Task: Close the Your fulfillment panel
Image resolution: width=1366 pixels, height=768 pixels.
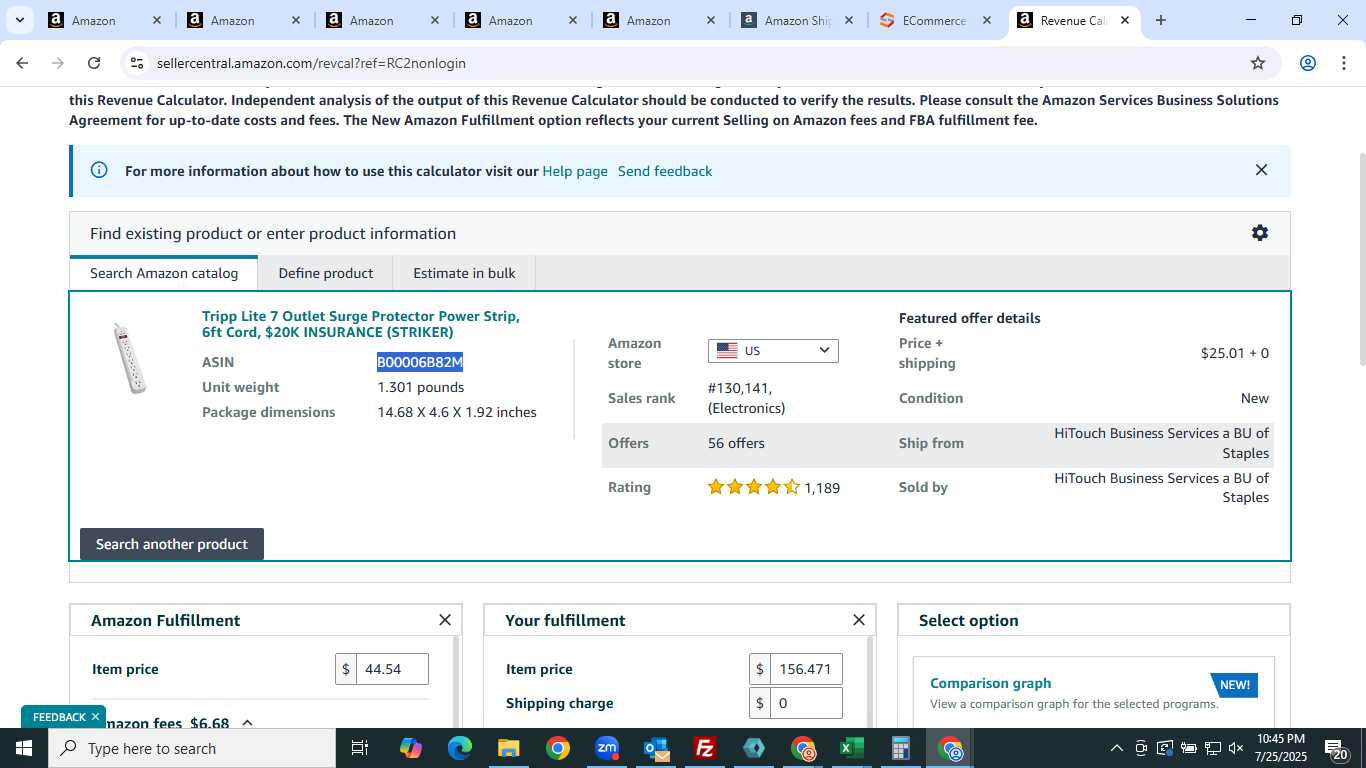Action: (x=858, y=620)
